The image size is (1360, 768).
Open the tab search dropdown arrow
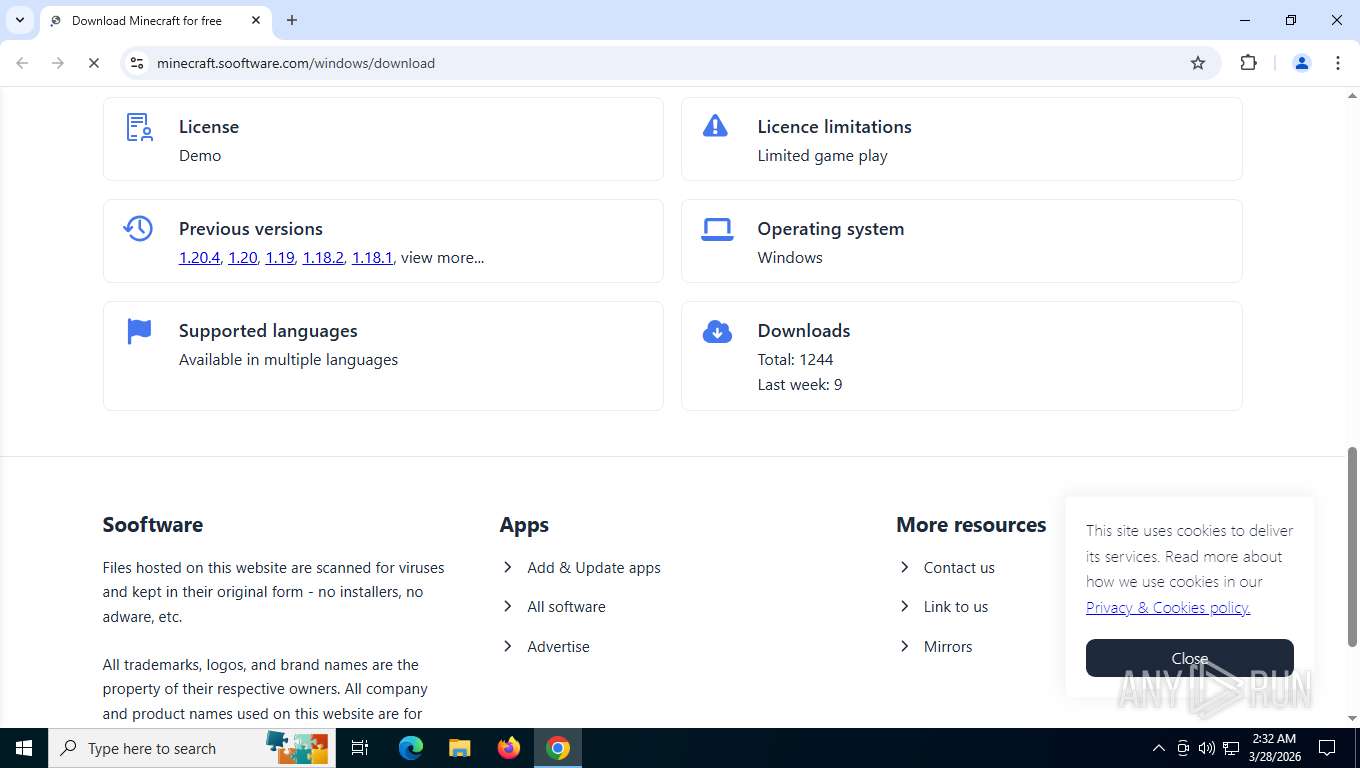coord(19,20)
